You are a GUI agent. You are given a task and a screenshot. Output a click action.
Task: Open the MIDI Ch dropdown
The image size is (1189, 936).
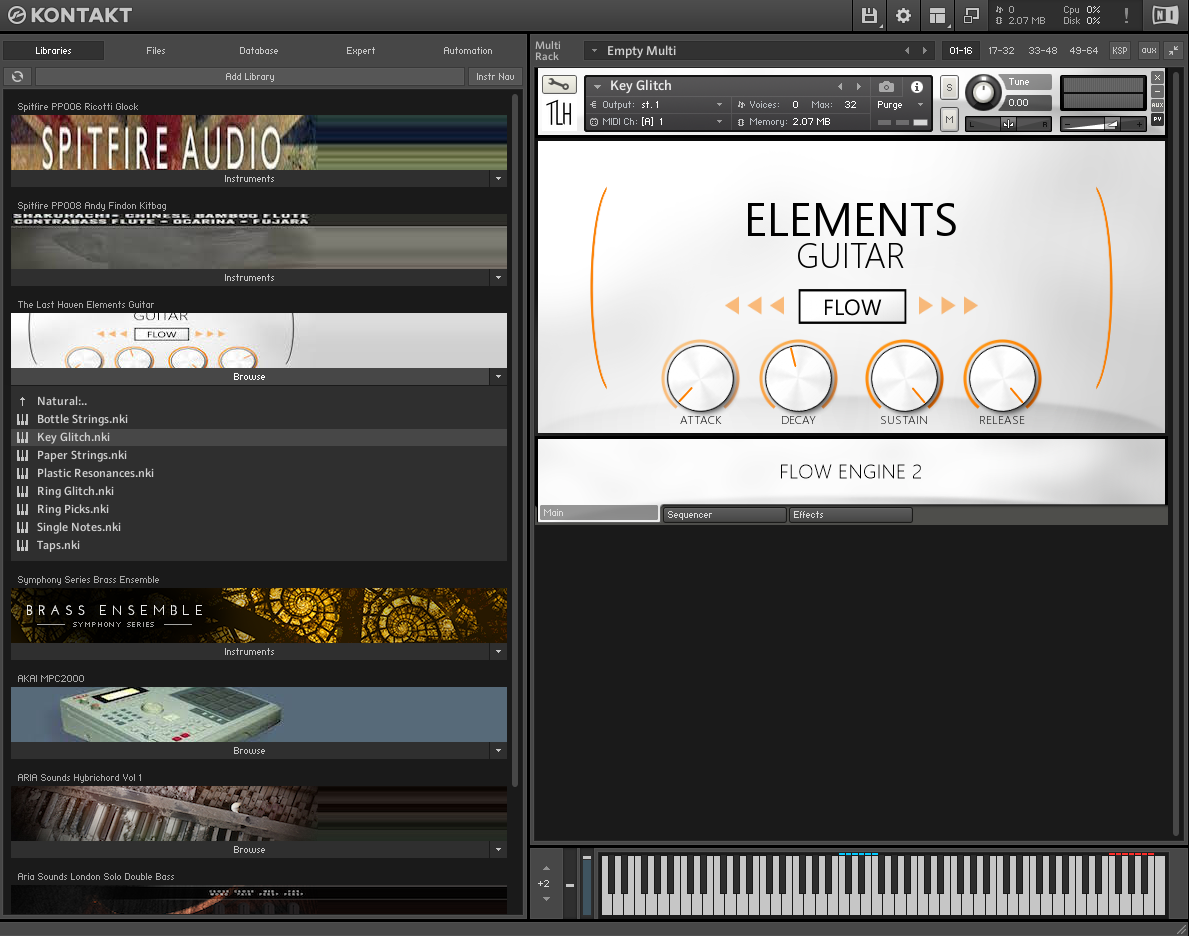tap(719, 122)
